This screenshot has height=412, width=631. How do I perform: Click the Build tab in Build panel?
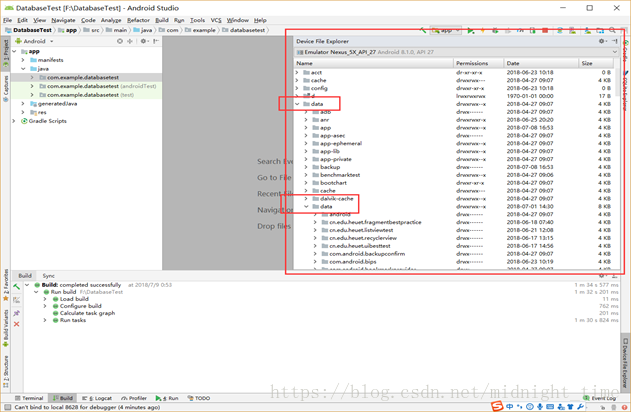point(25,276)
